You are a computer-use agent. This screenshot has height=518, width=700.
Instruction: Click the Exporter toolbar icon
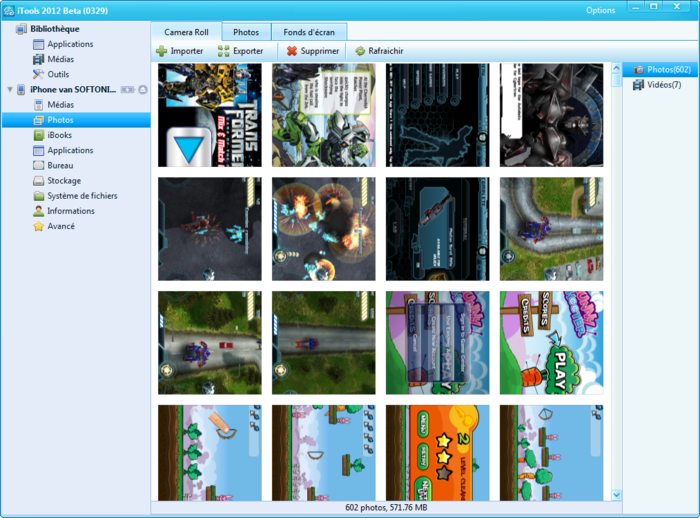[223, 51]
